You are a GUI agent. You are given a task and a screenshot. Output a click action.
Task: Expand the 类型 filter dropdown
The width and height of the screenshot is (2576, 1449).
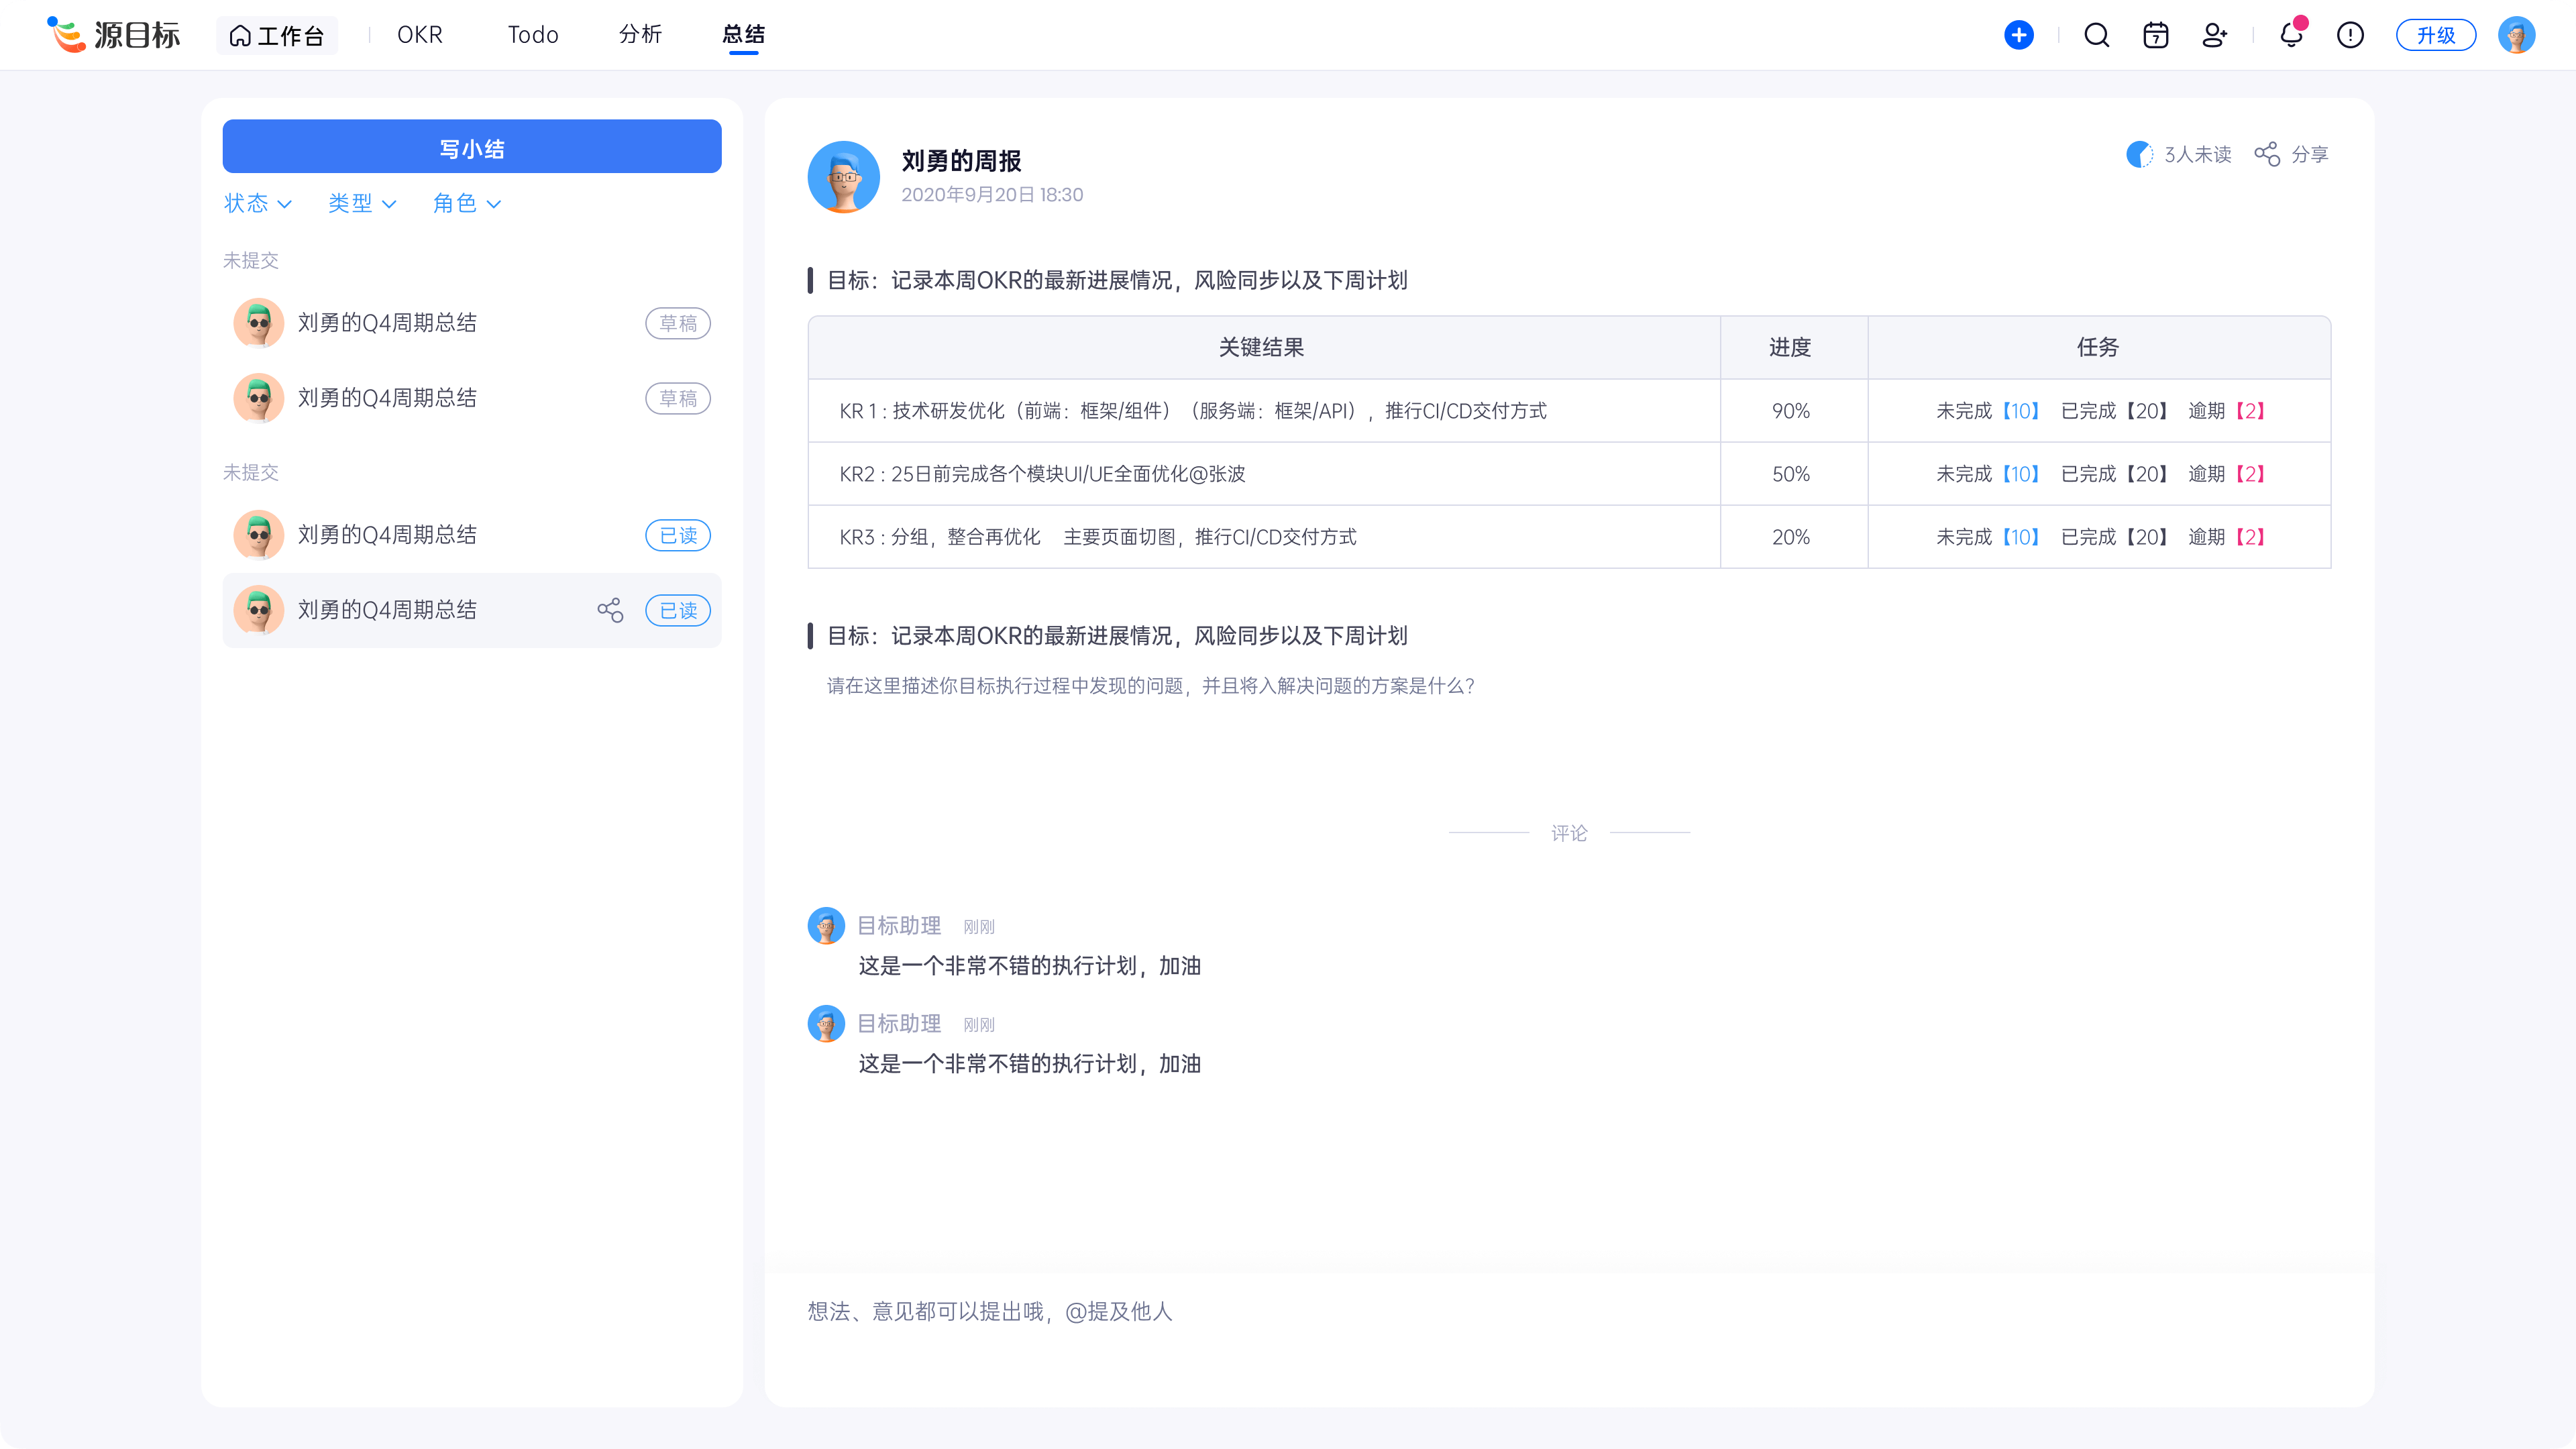coord(362,204)
